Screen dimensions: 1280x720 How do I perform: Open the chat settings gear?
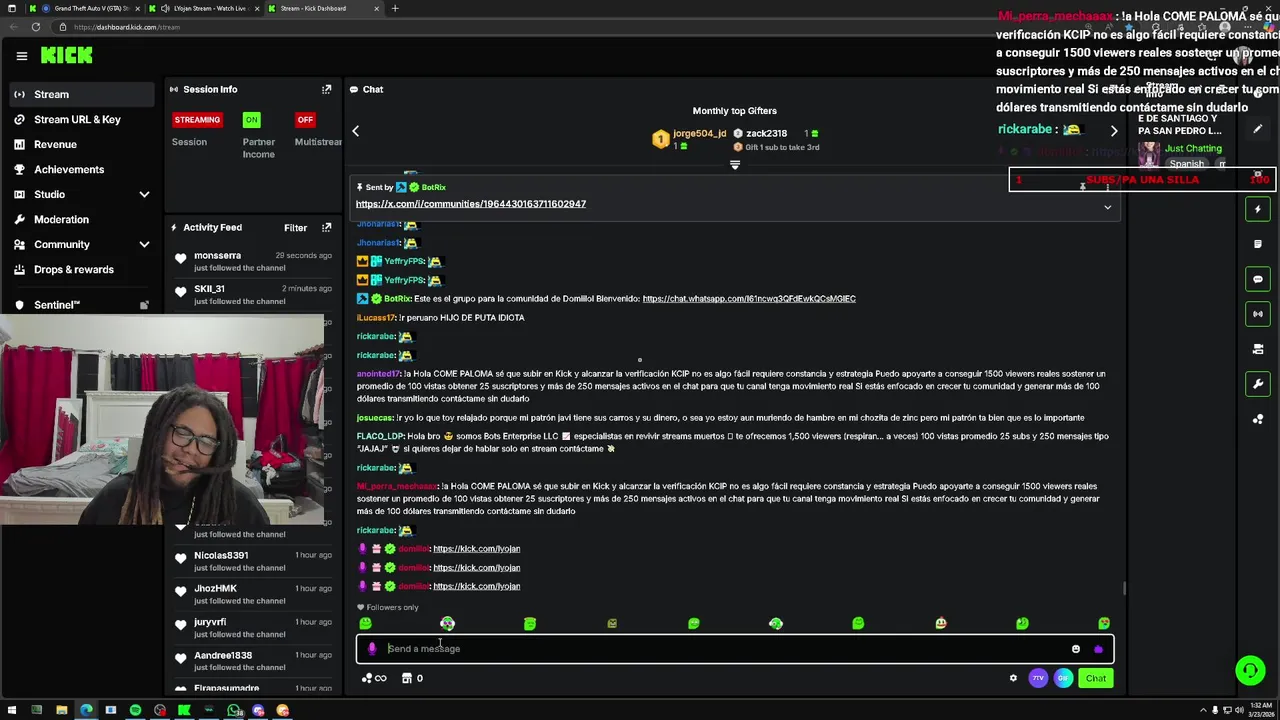[x=1013, y=678]
